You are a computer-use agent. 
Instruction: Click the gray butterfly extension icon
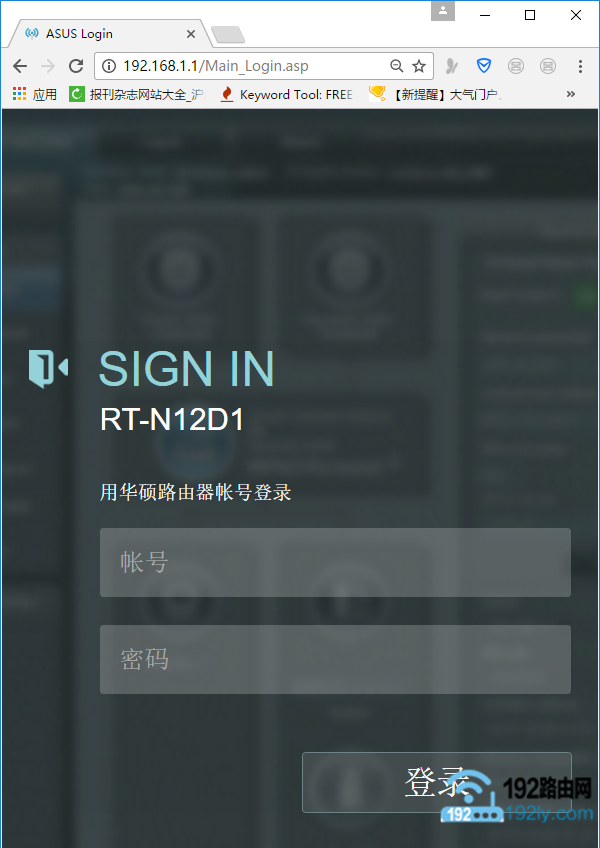click(x=452, y=66)
